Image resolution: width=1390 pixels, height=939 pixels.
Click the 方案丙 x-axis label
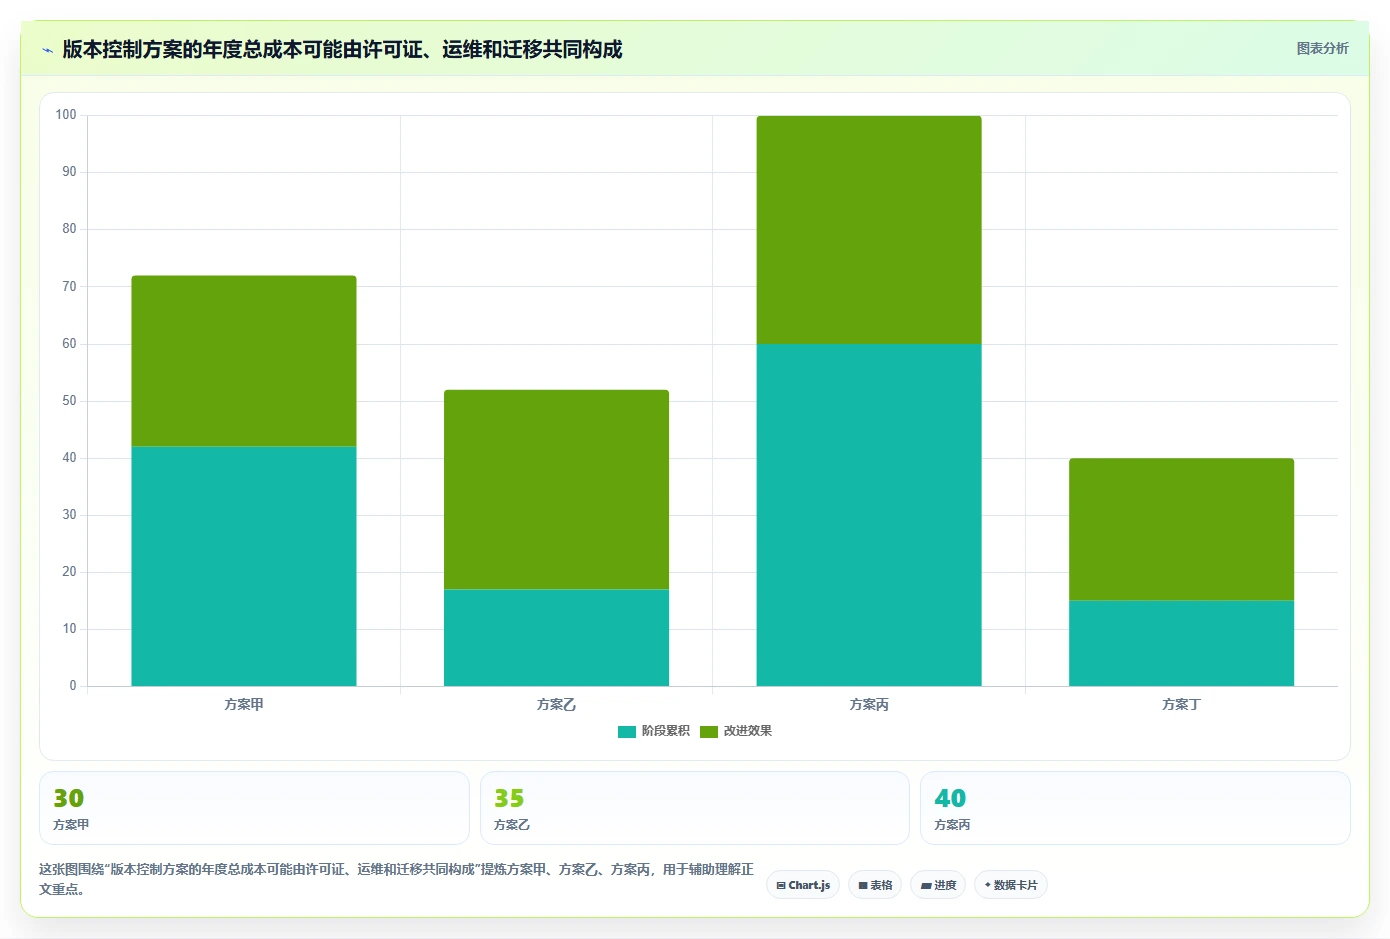[x=869, y=705]
